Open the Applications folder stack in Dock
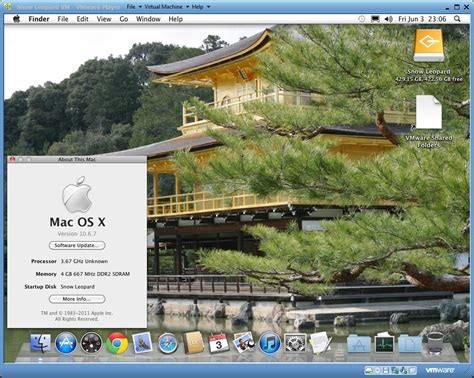The width and height of the screenshot is (474, 378). [x=359, y=344]
